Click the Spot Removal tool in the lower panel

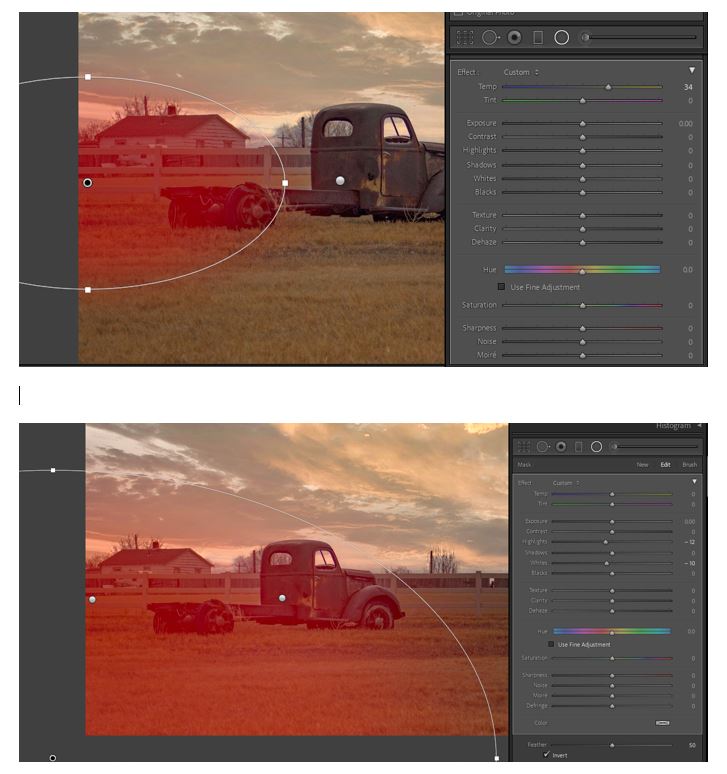544,446
